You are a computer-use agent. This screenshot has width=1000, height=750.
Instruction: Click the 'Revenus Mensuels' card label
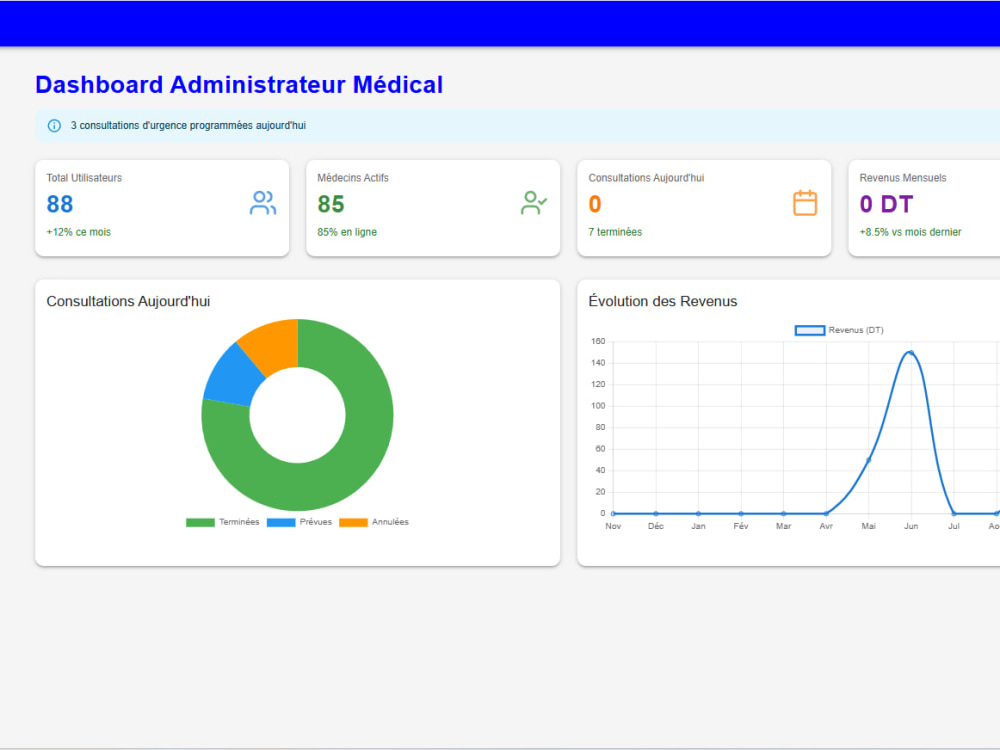coord(902,178)
